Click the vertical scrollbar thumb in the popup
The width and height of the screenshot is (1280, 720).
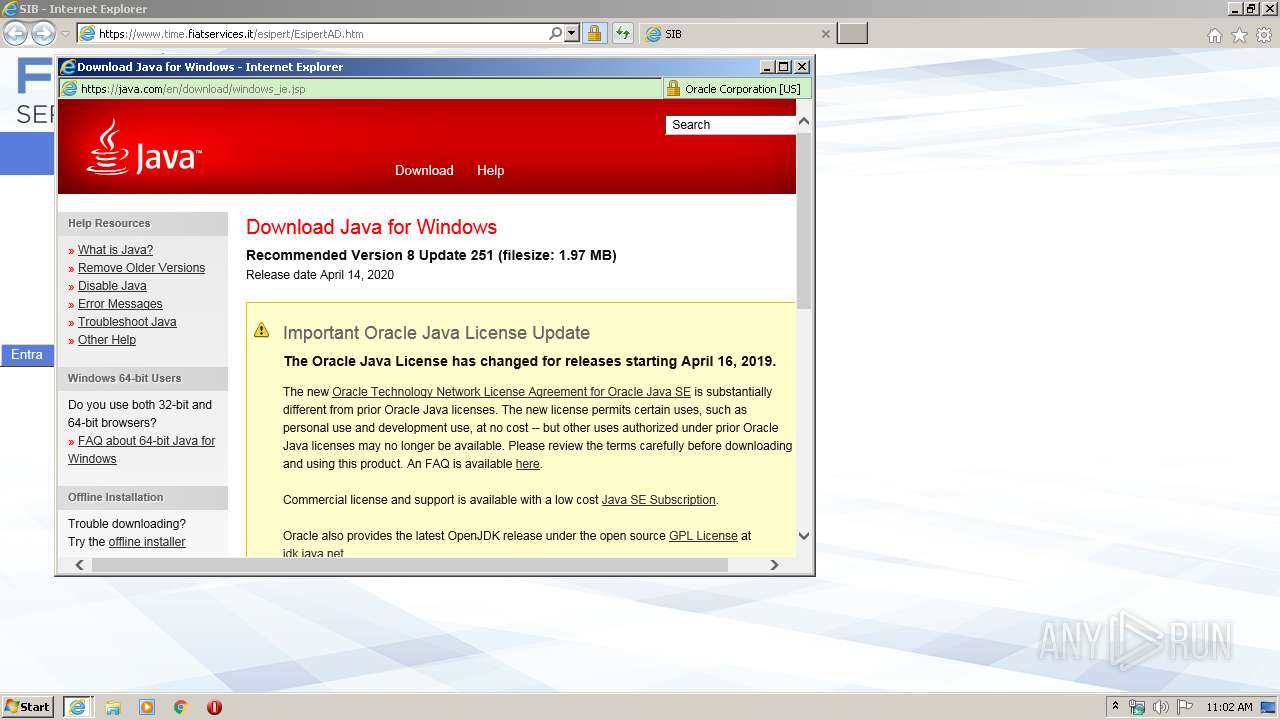[x=803, y=219]
